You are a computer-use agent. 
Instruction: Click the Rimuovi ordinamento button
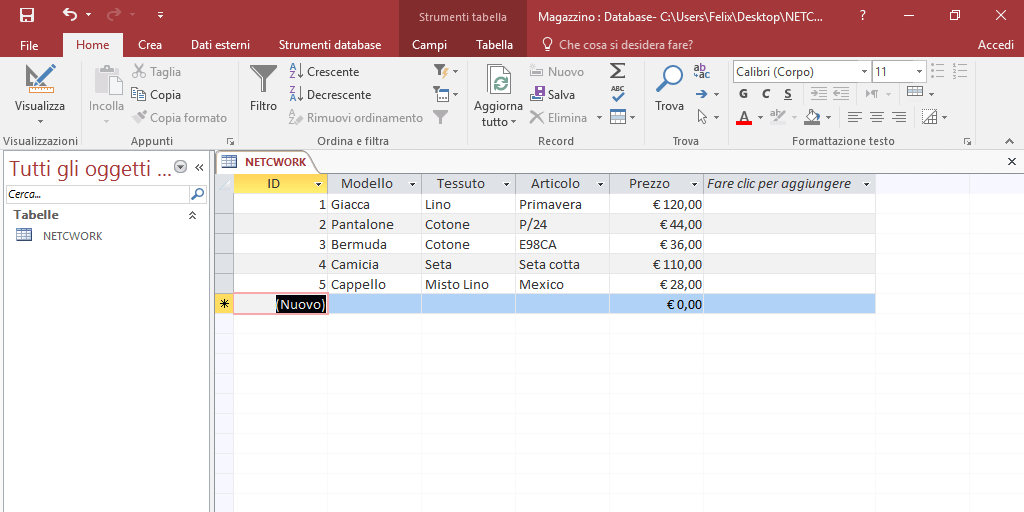(356, 118)
